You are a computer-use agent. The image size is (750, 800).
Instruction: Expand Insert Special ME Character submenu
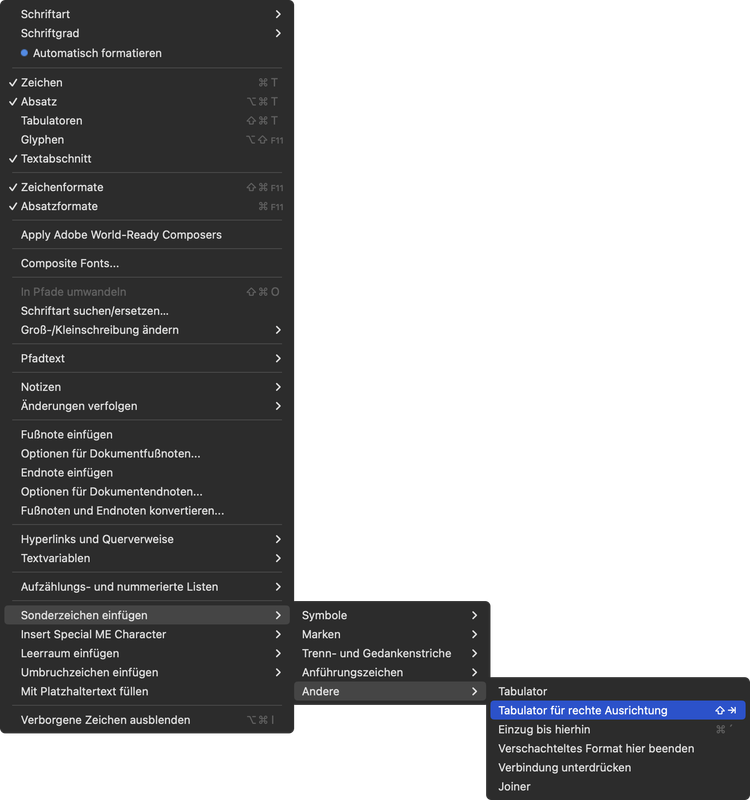click(147, 634)
